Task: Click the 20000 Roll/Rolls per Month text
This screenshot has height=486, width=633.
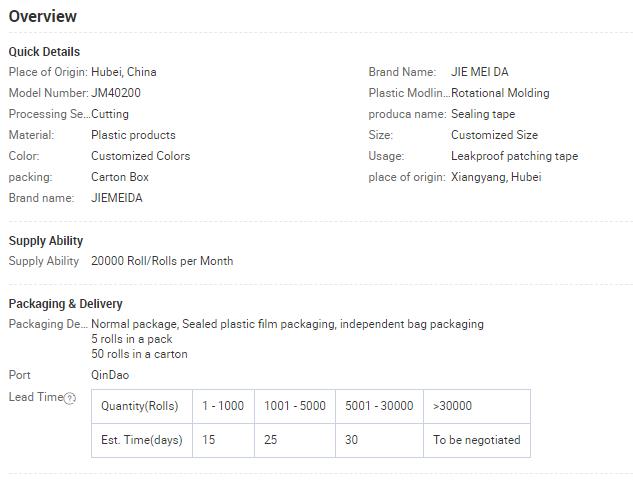Action: 162,261
